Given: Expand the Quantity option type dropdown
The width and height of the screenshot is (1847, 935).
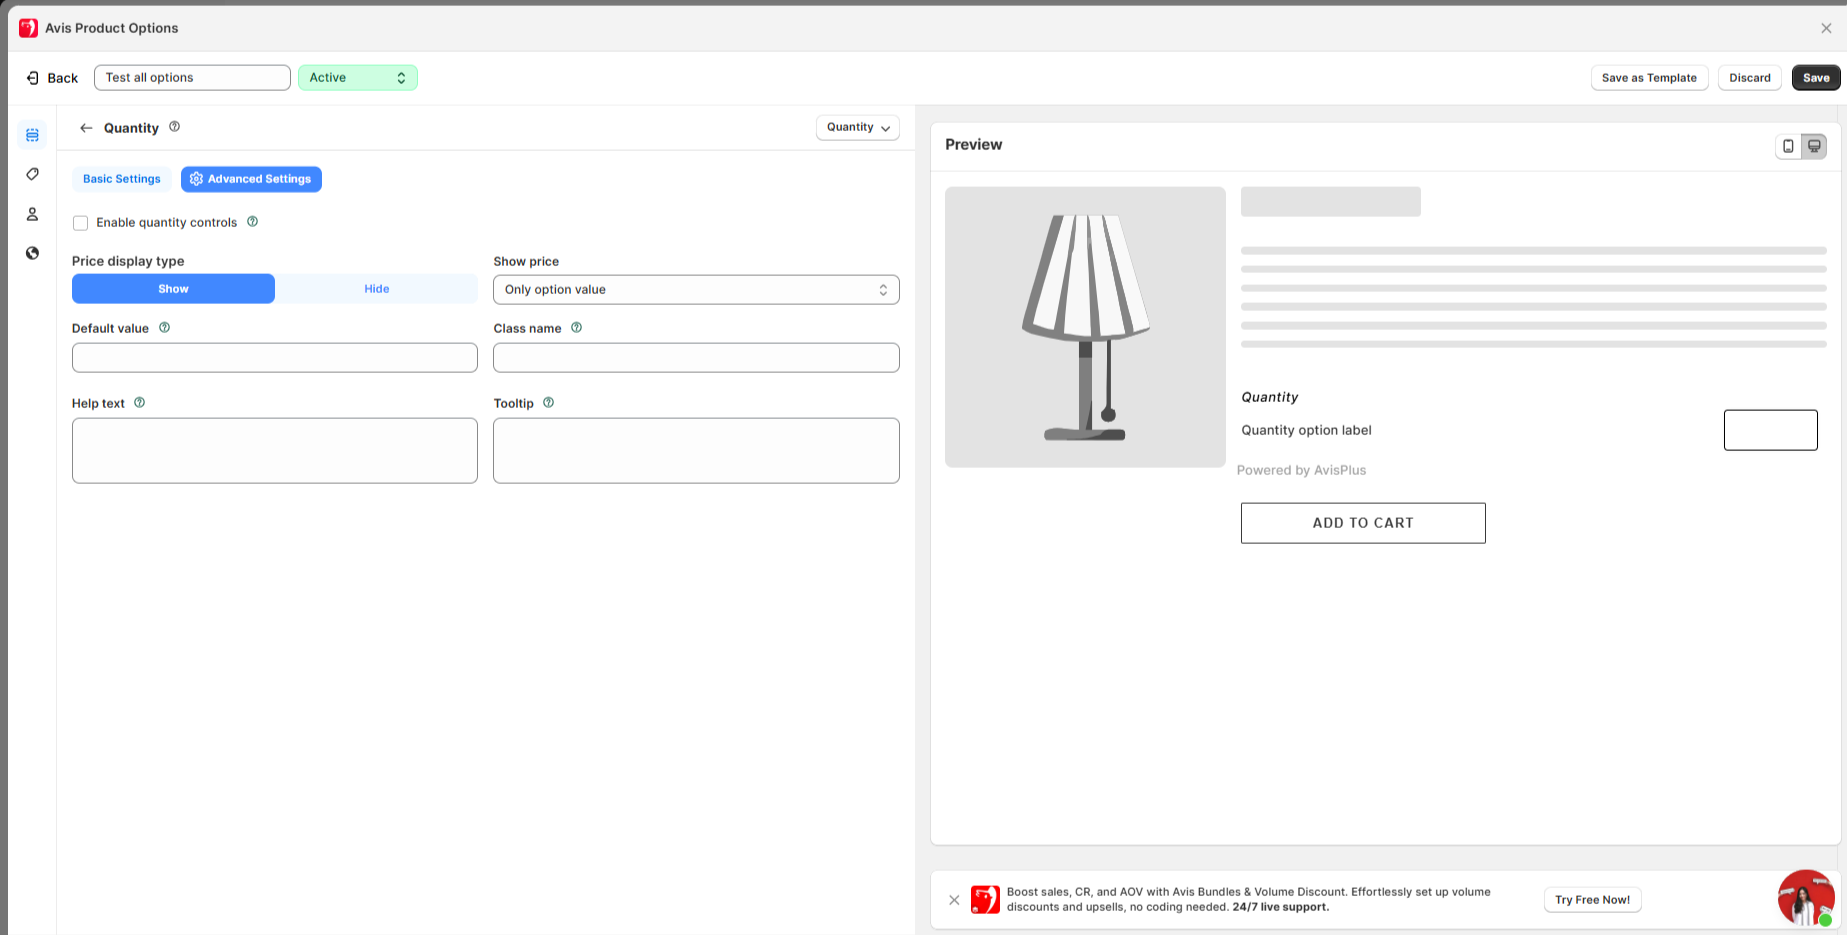Looking at the screenshot, I should (857, 128).
